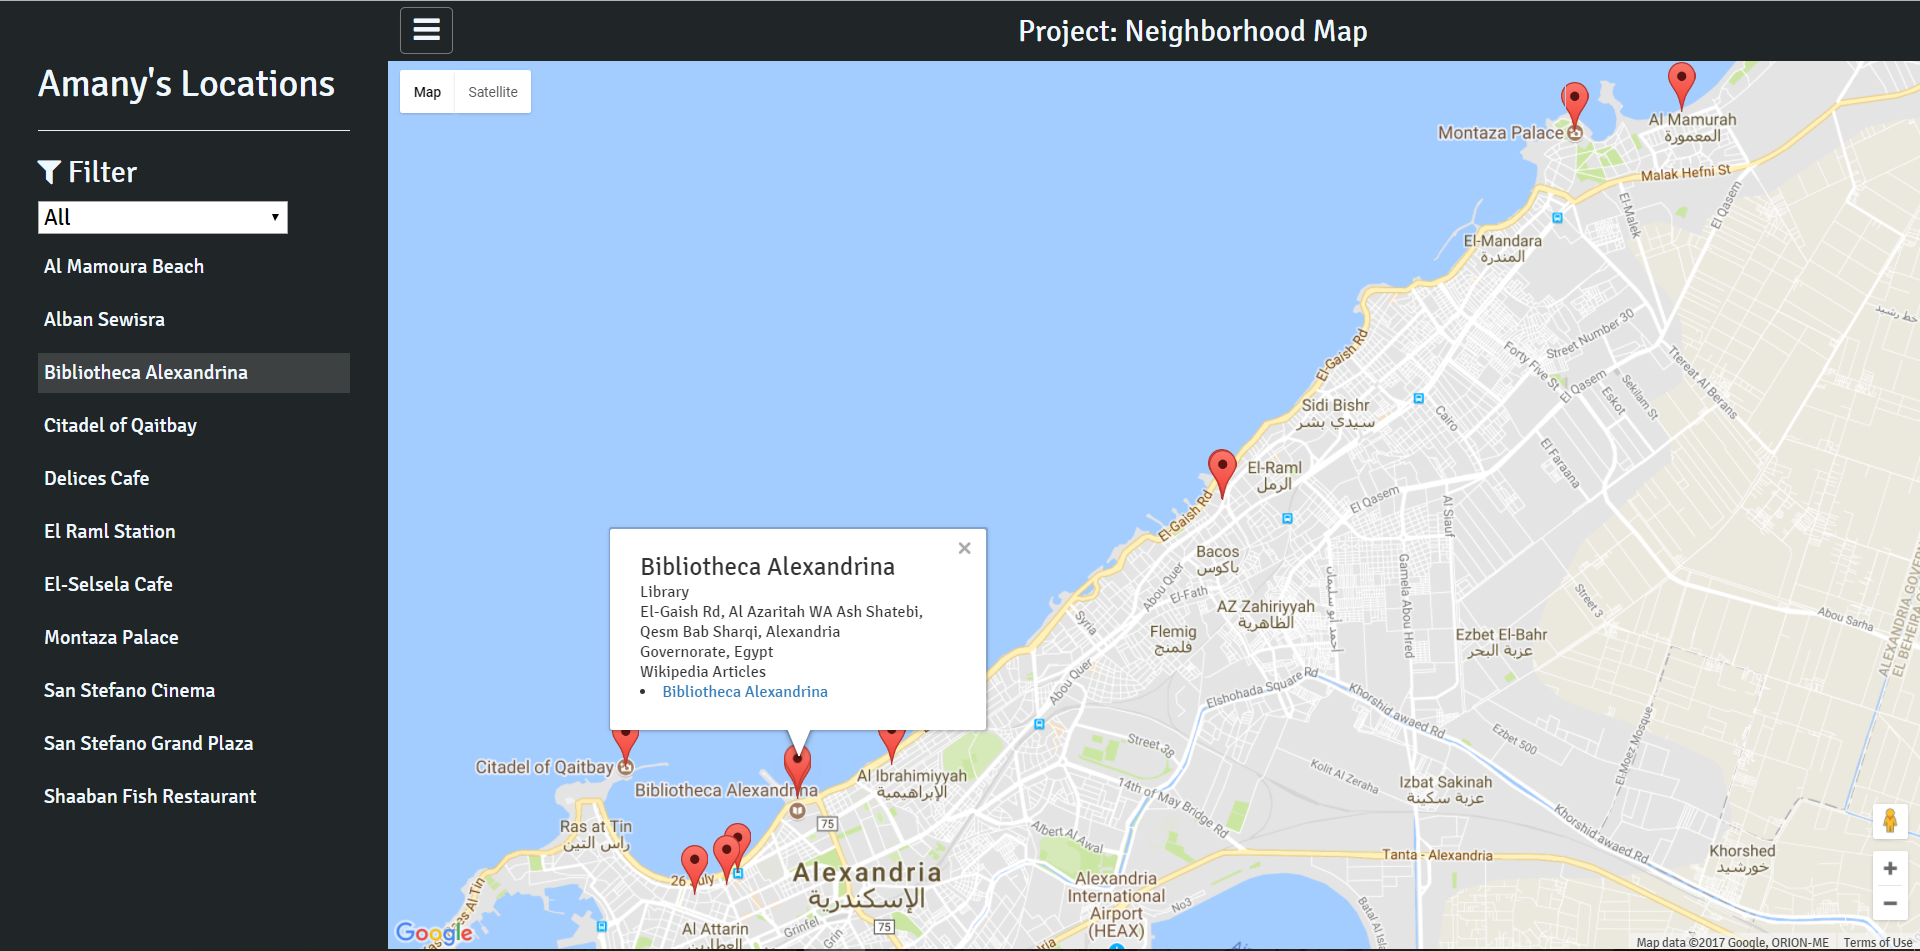
Task: Close the Bibliotheca Alexandrina info window
Action: 964,548
